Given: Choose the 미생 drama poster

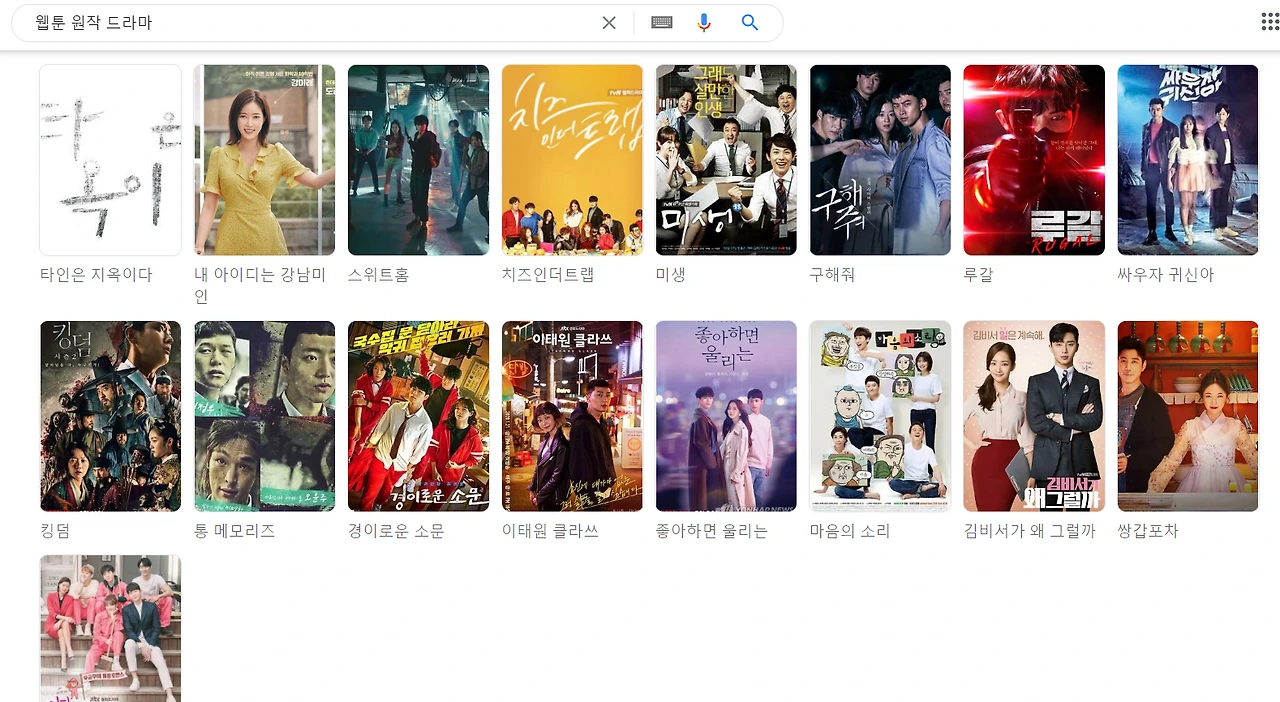Looking at the screenshot, I should [726, 160].
